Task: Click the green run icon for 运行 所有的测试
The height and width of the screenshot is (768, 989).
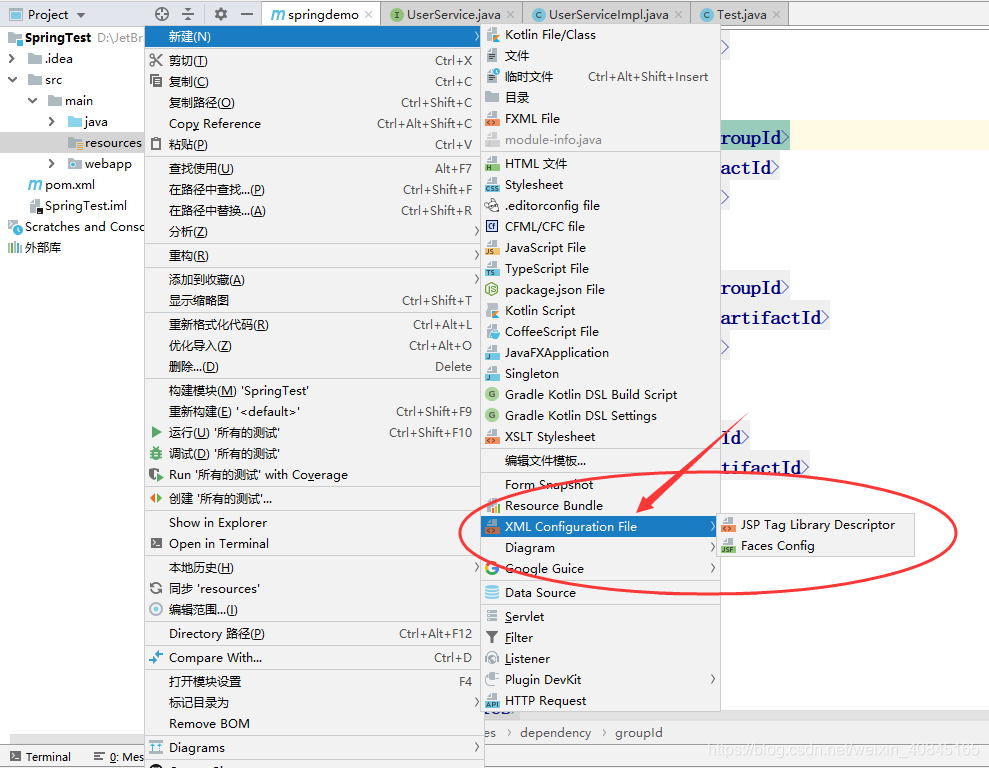Action: pyautogui.click(x=156, y=433)
